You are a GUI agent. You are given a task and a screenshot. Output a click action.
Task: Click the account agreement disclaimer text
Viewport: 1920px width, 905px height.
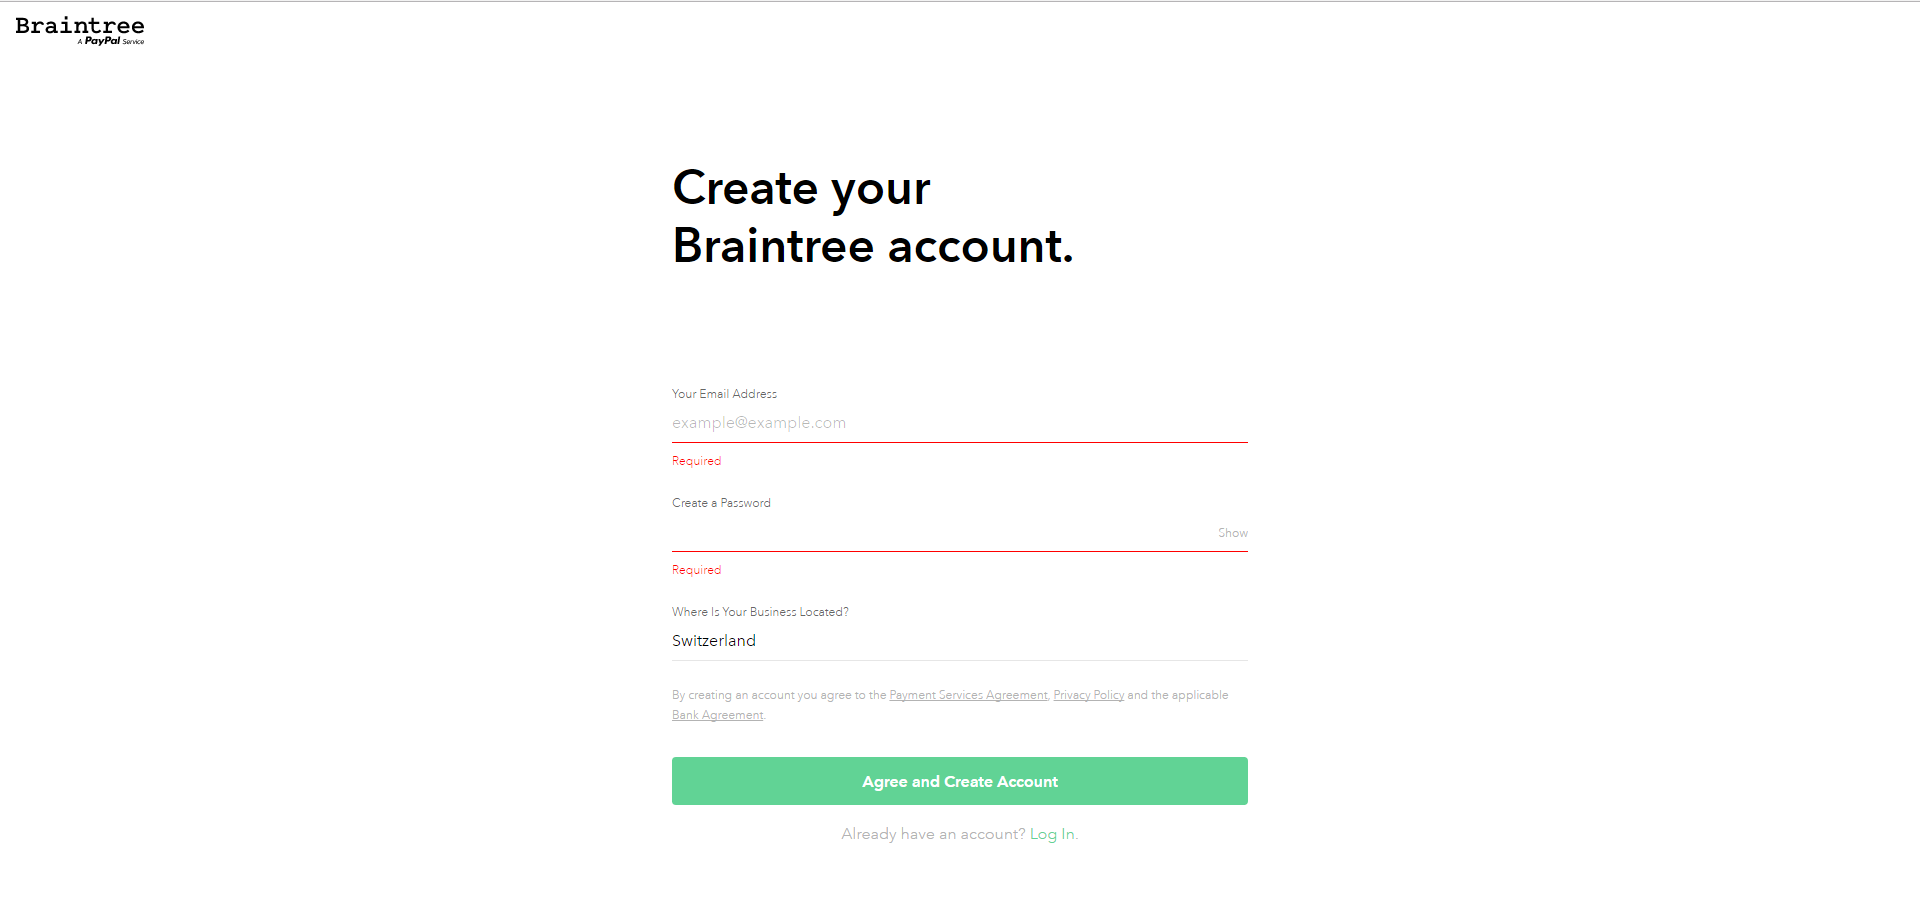coord(780,694)
